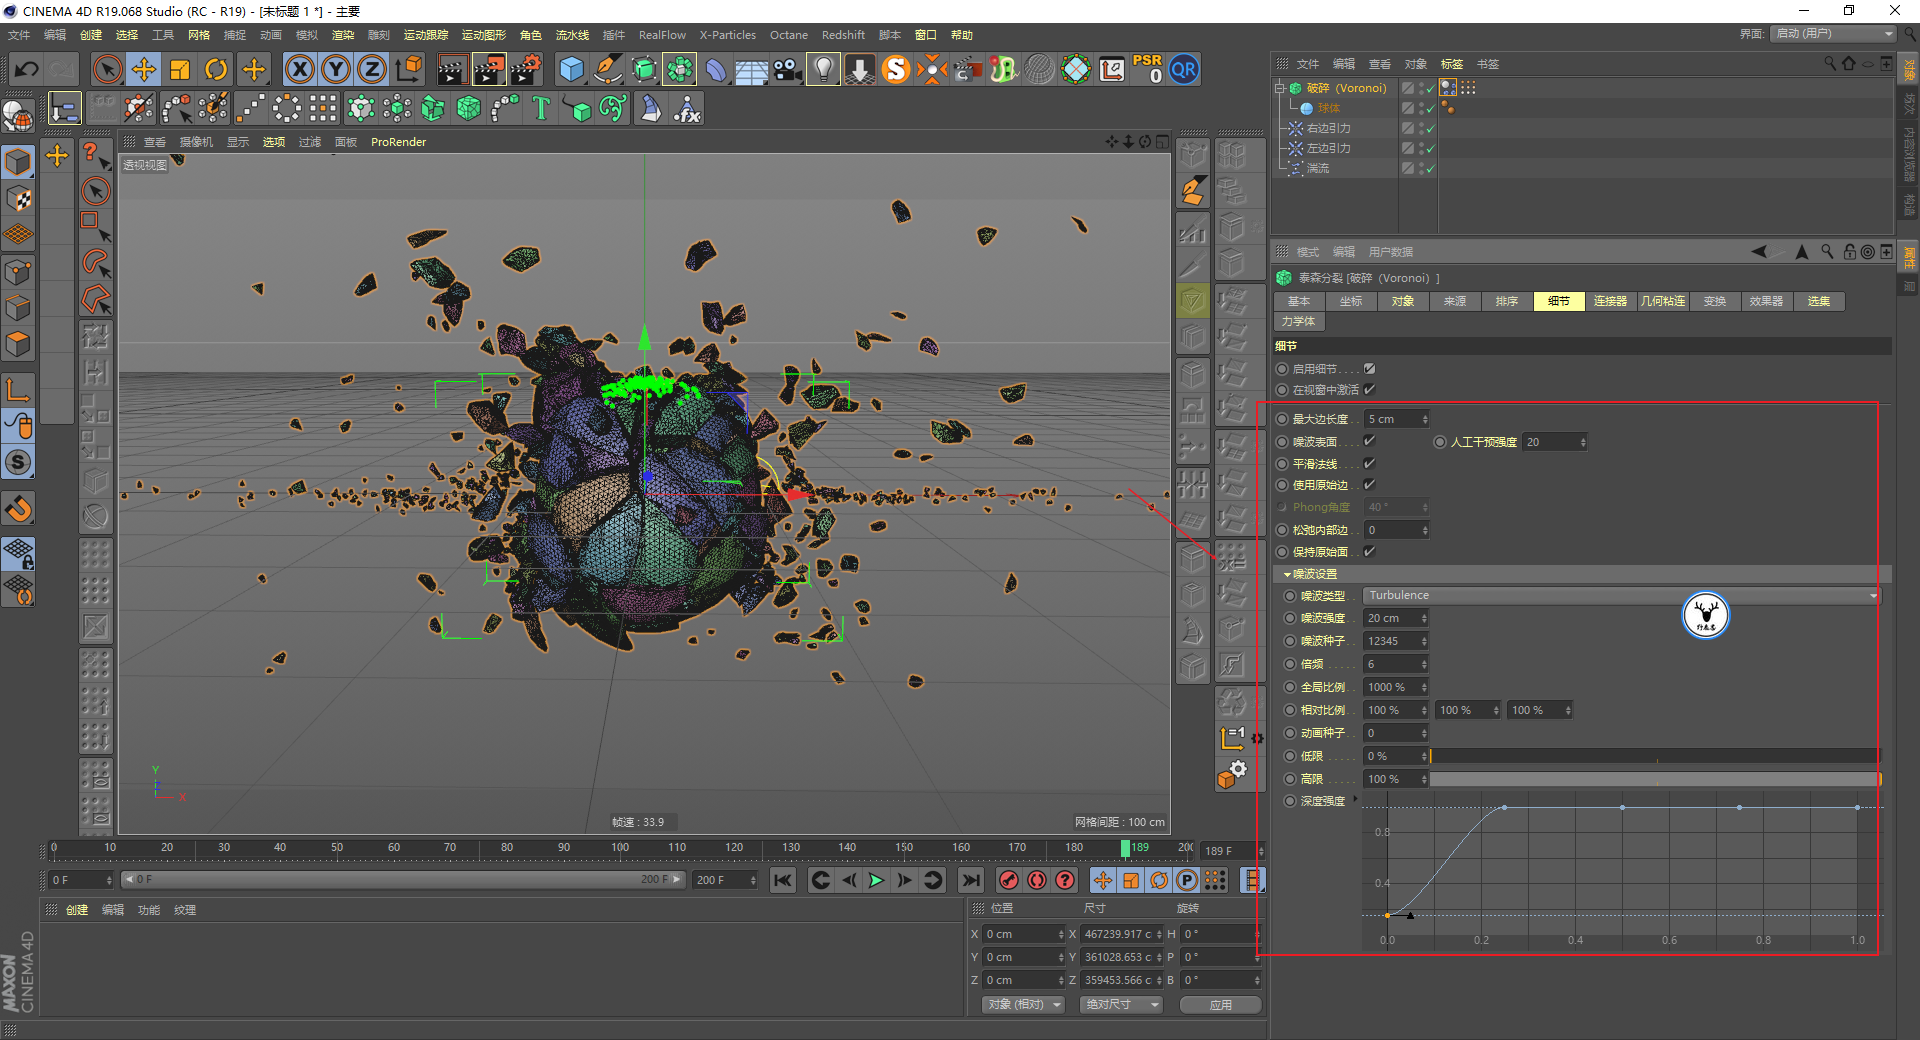Toggle the 保持原始面 checkbox
Screen dimensions: 1920x1040
coord(1370,552)
